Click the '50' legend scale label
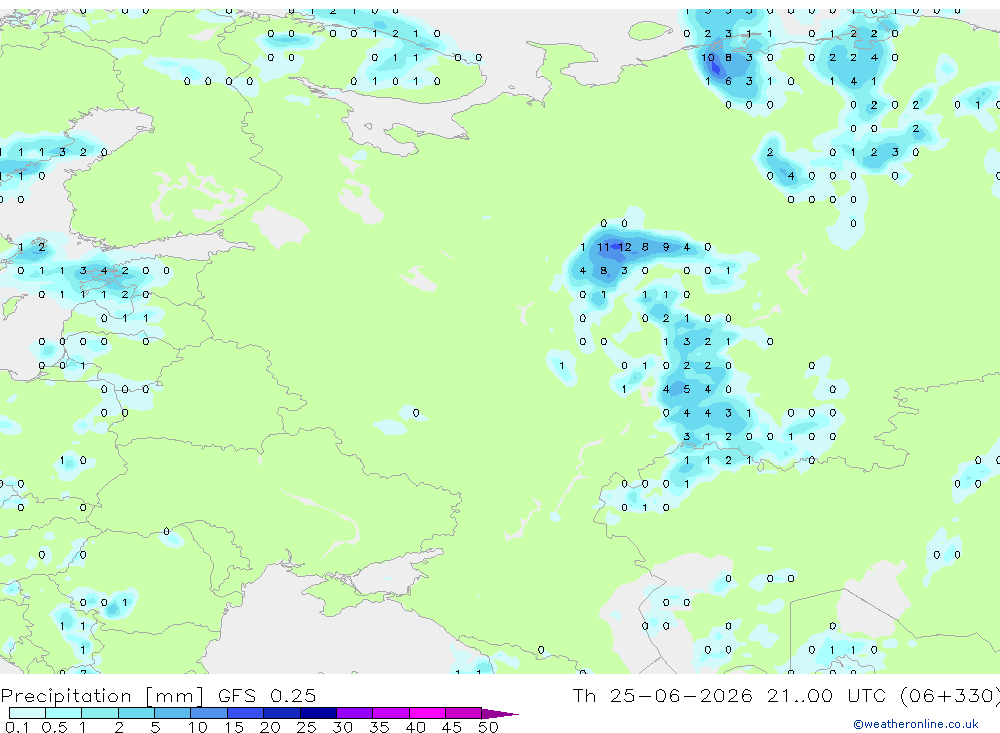This screenshot has height=733, width=1000. 488,727
